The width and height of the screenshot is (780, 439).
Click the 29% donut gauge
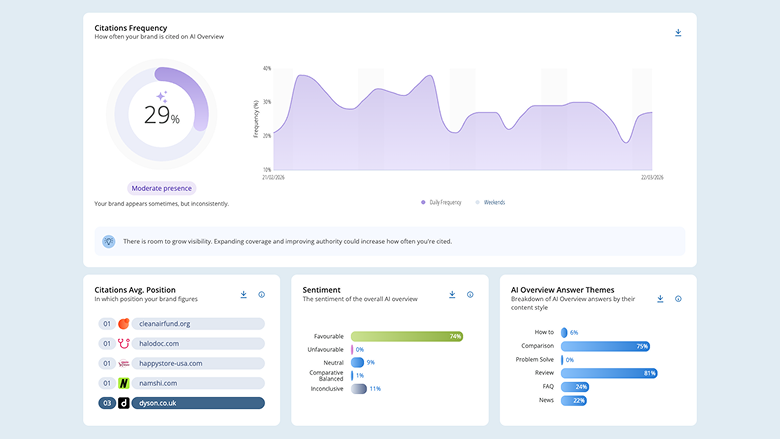coord(162,114)
